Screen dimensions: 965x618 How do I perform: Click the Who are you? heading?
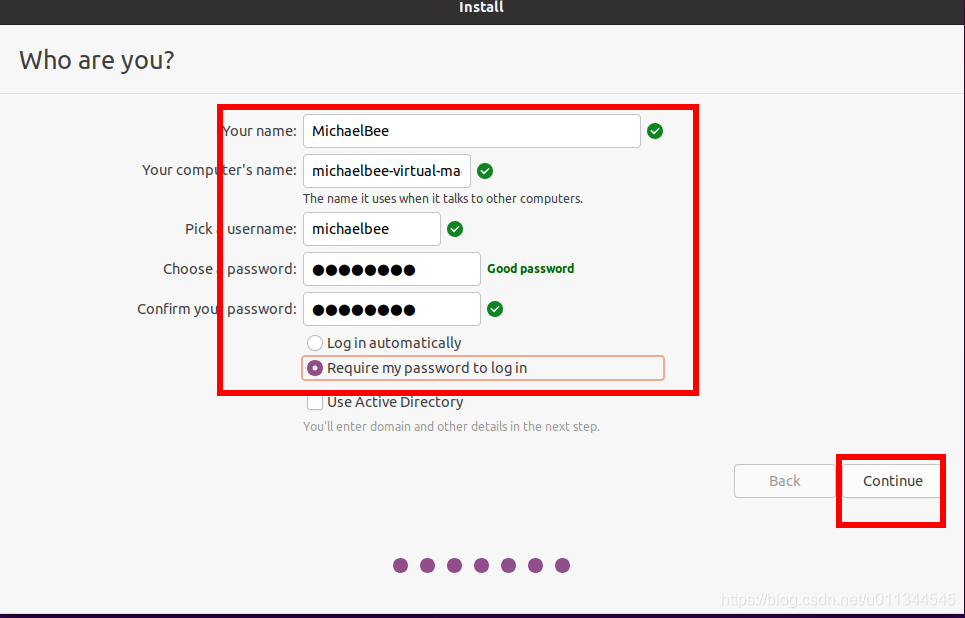pos(97,60)
